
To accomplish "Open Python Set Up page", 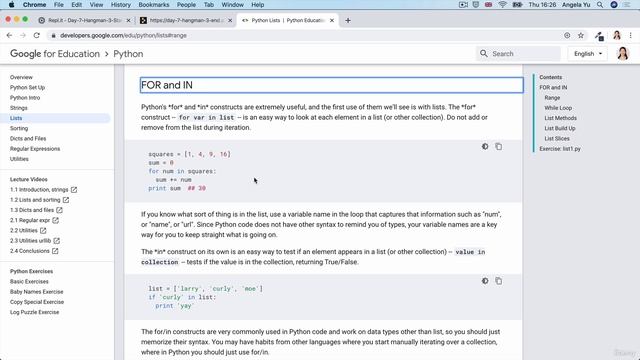I will [27, 87].
